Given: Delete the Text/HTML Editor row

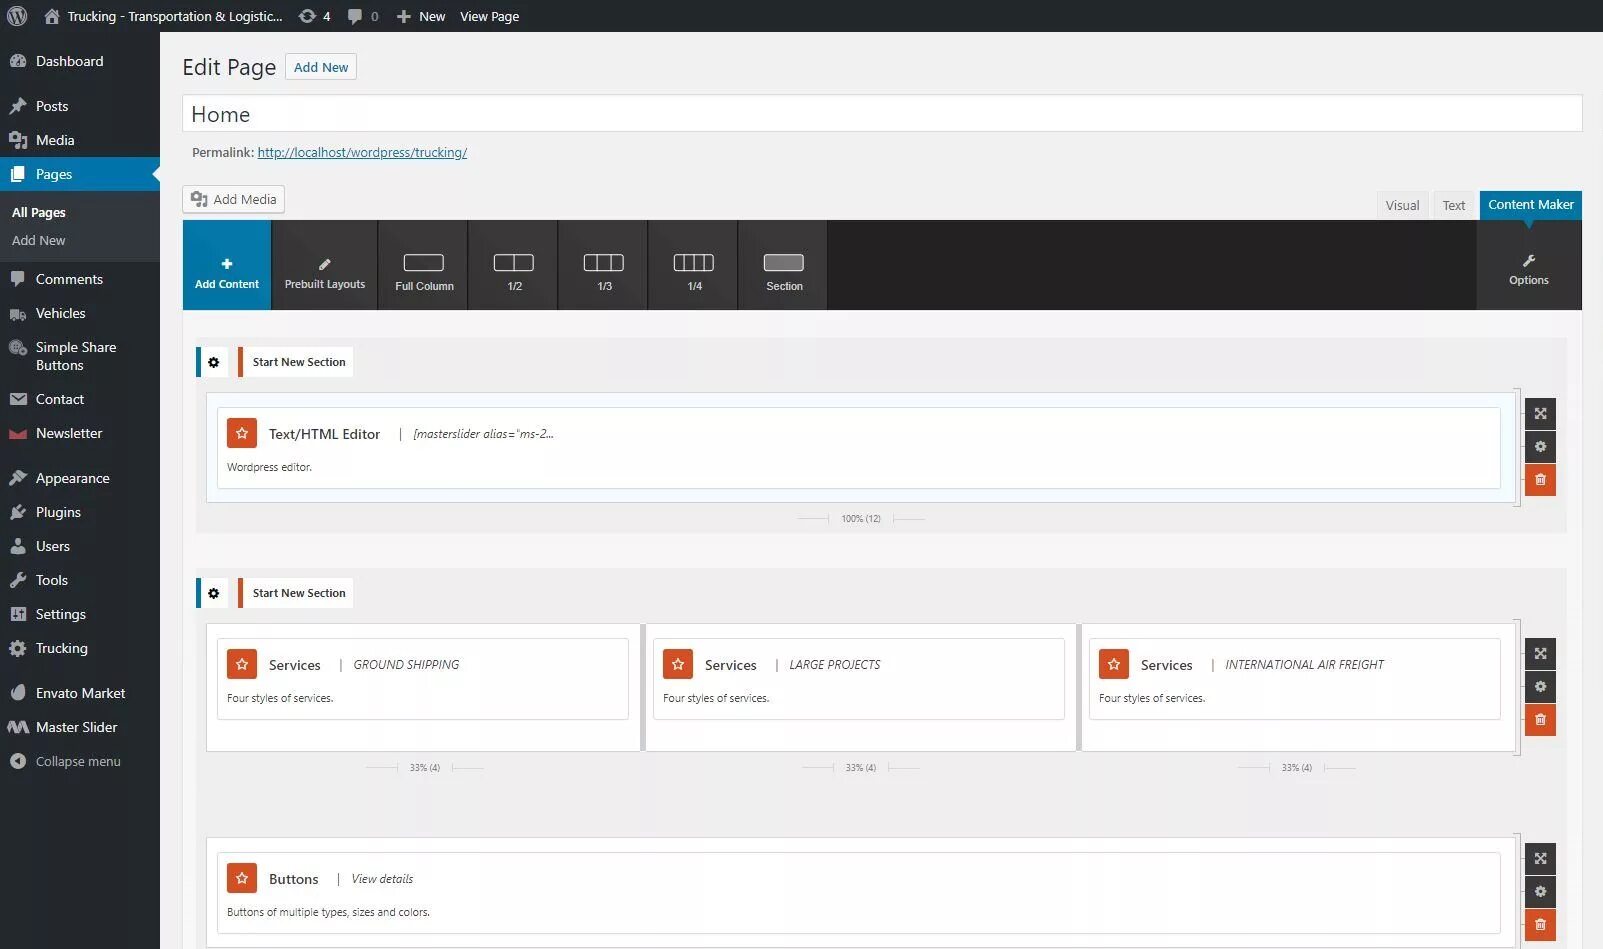Looking at the screenshot, I should pyautogui.click(x=1540, y=479).
